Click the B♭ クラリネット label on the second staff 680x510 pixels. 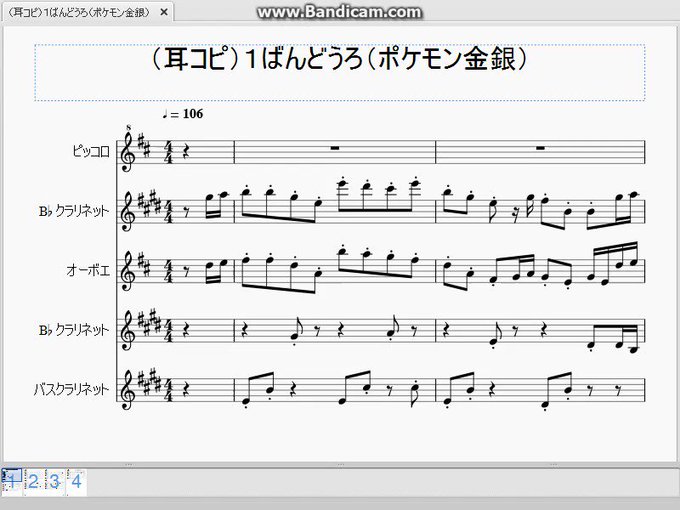[73, 211]
